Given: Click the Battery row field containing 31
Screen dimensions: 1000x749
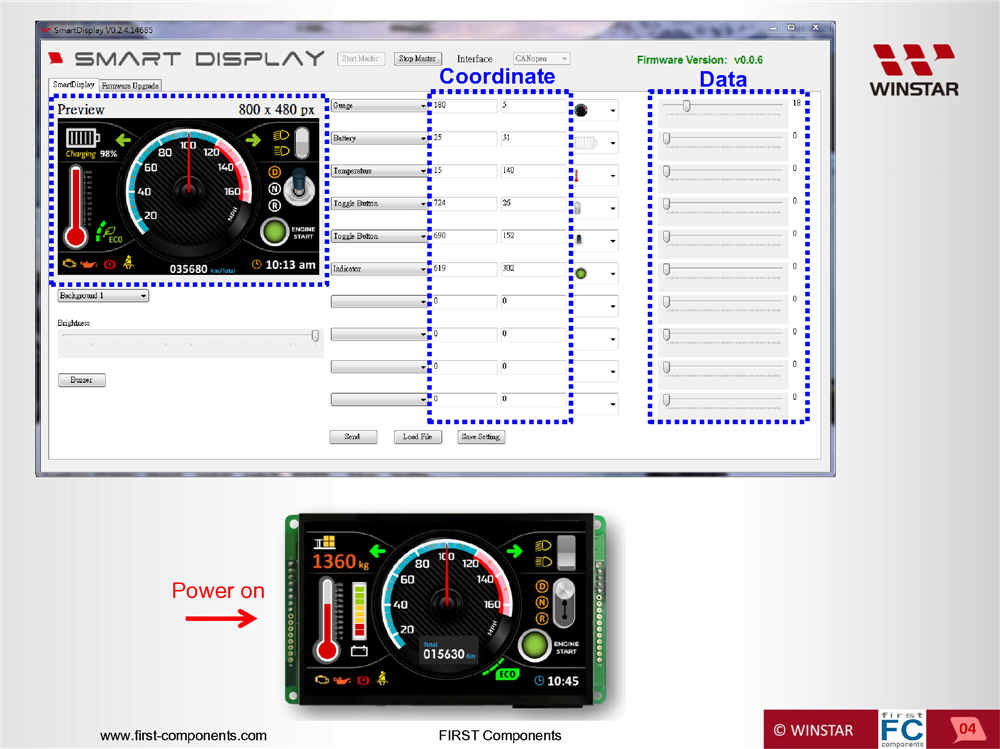Looking at the screenshot, I should (533, 138).
